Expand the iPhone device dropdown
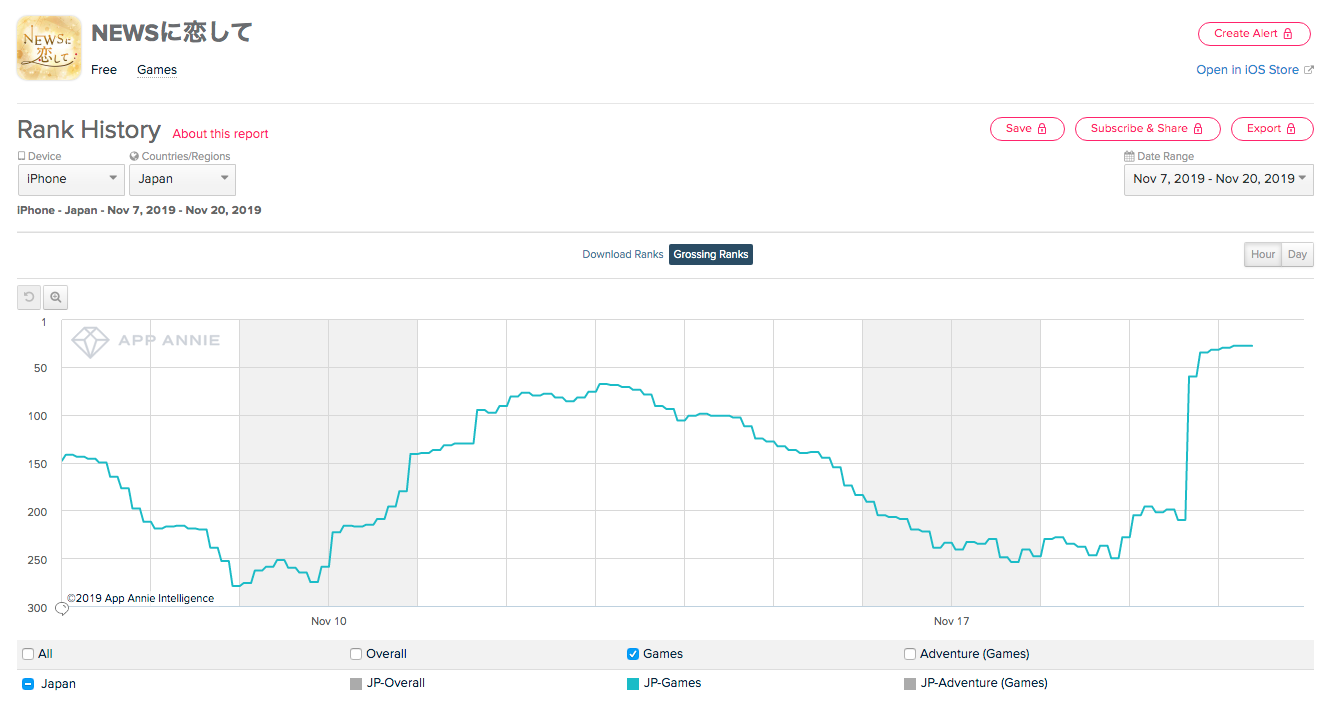The image size is (1333, 710). point(71,180)
